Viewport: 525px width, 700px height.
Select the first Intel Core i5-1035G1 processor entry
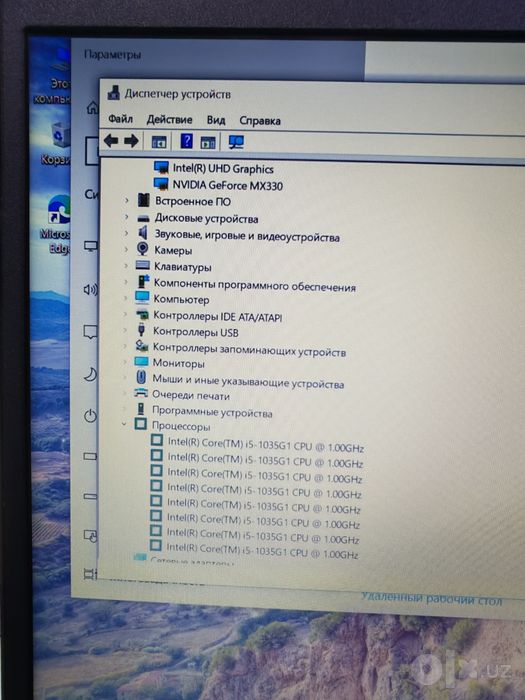[x=266, y=445]
